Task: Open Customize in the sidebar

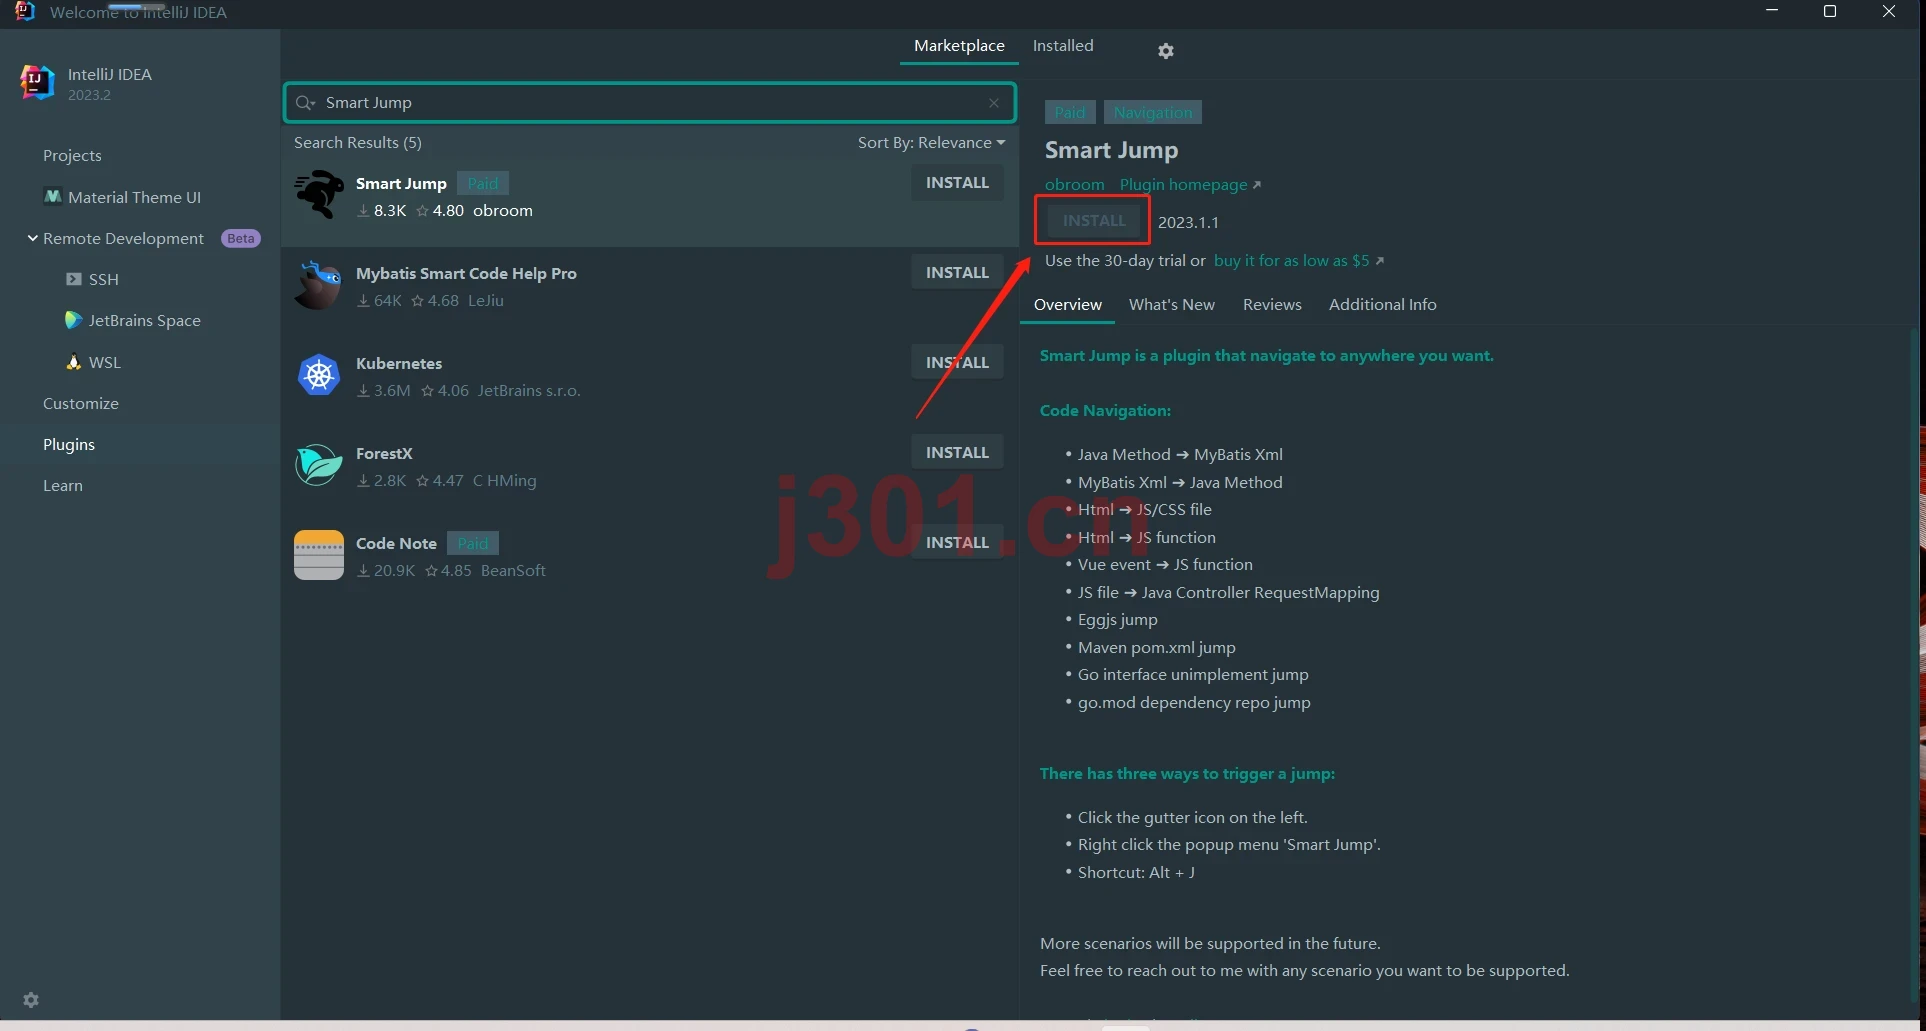Action: point(81,404)
